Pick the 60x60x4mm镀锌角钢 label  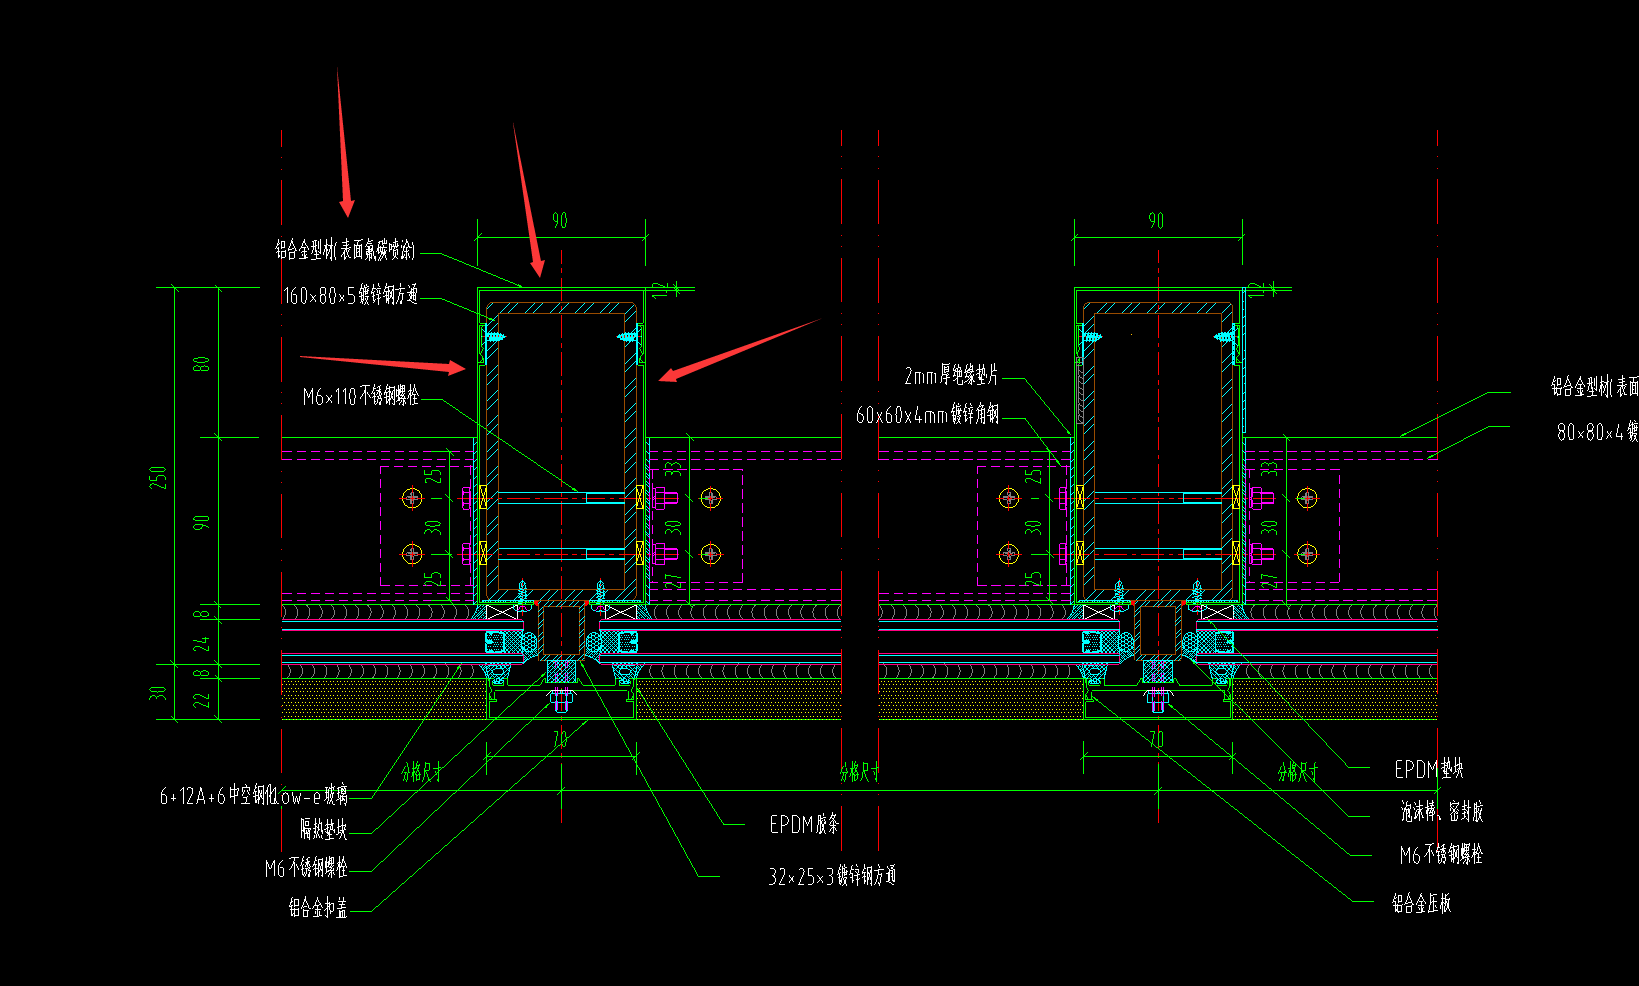(x=927, y=414)
